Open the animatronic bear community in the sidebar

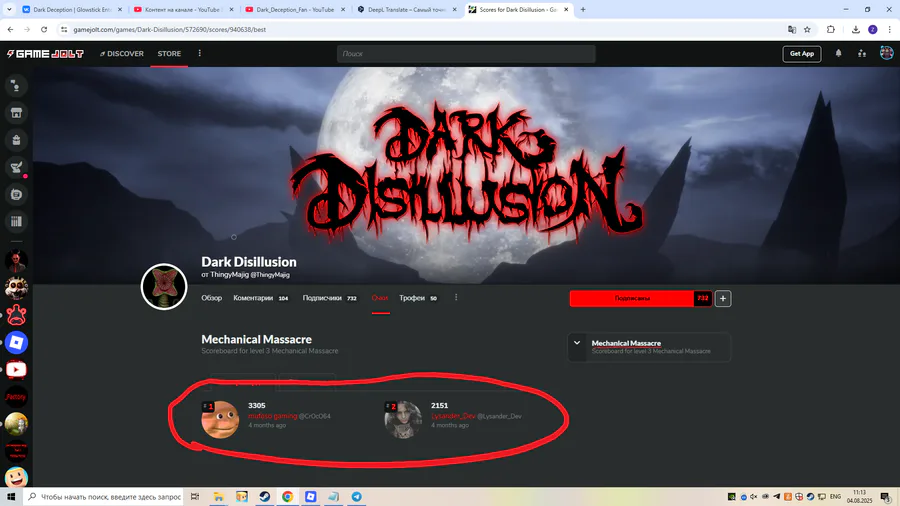click(x=16, y=288)
